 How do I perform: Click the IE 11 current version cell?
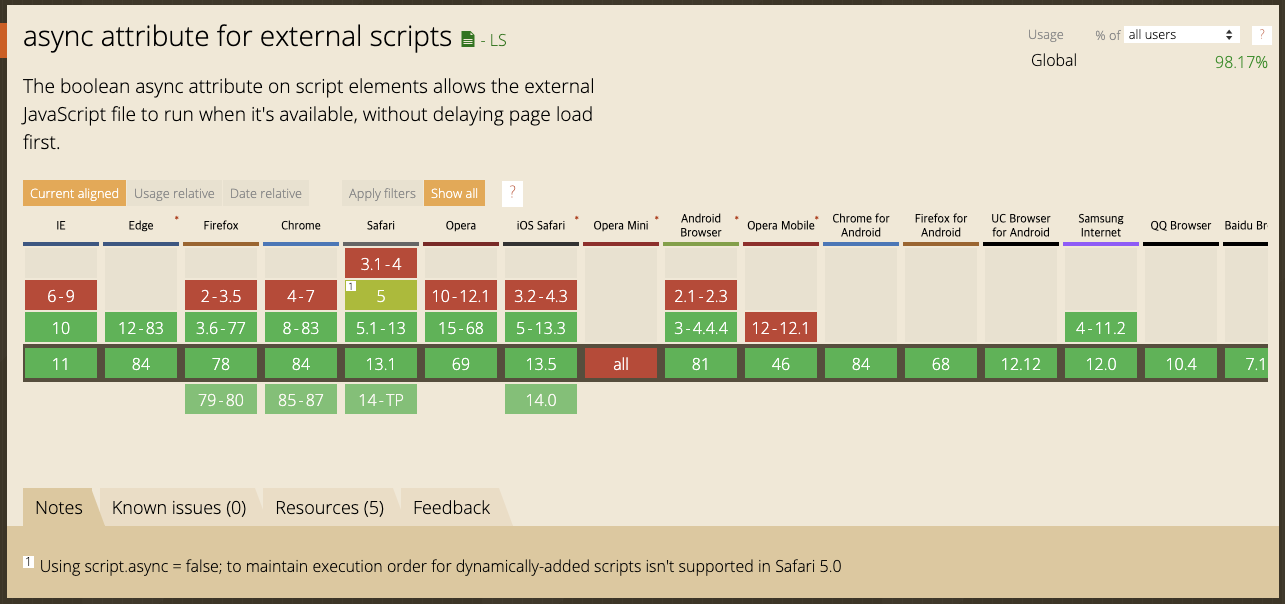click(x=61, y=364)
